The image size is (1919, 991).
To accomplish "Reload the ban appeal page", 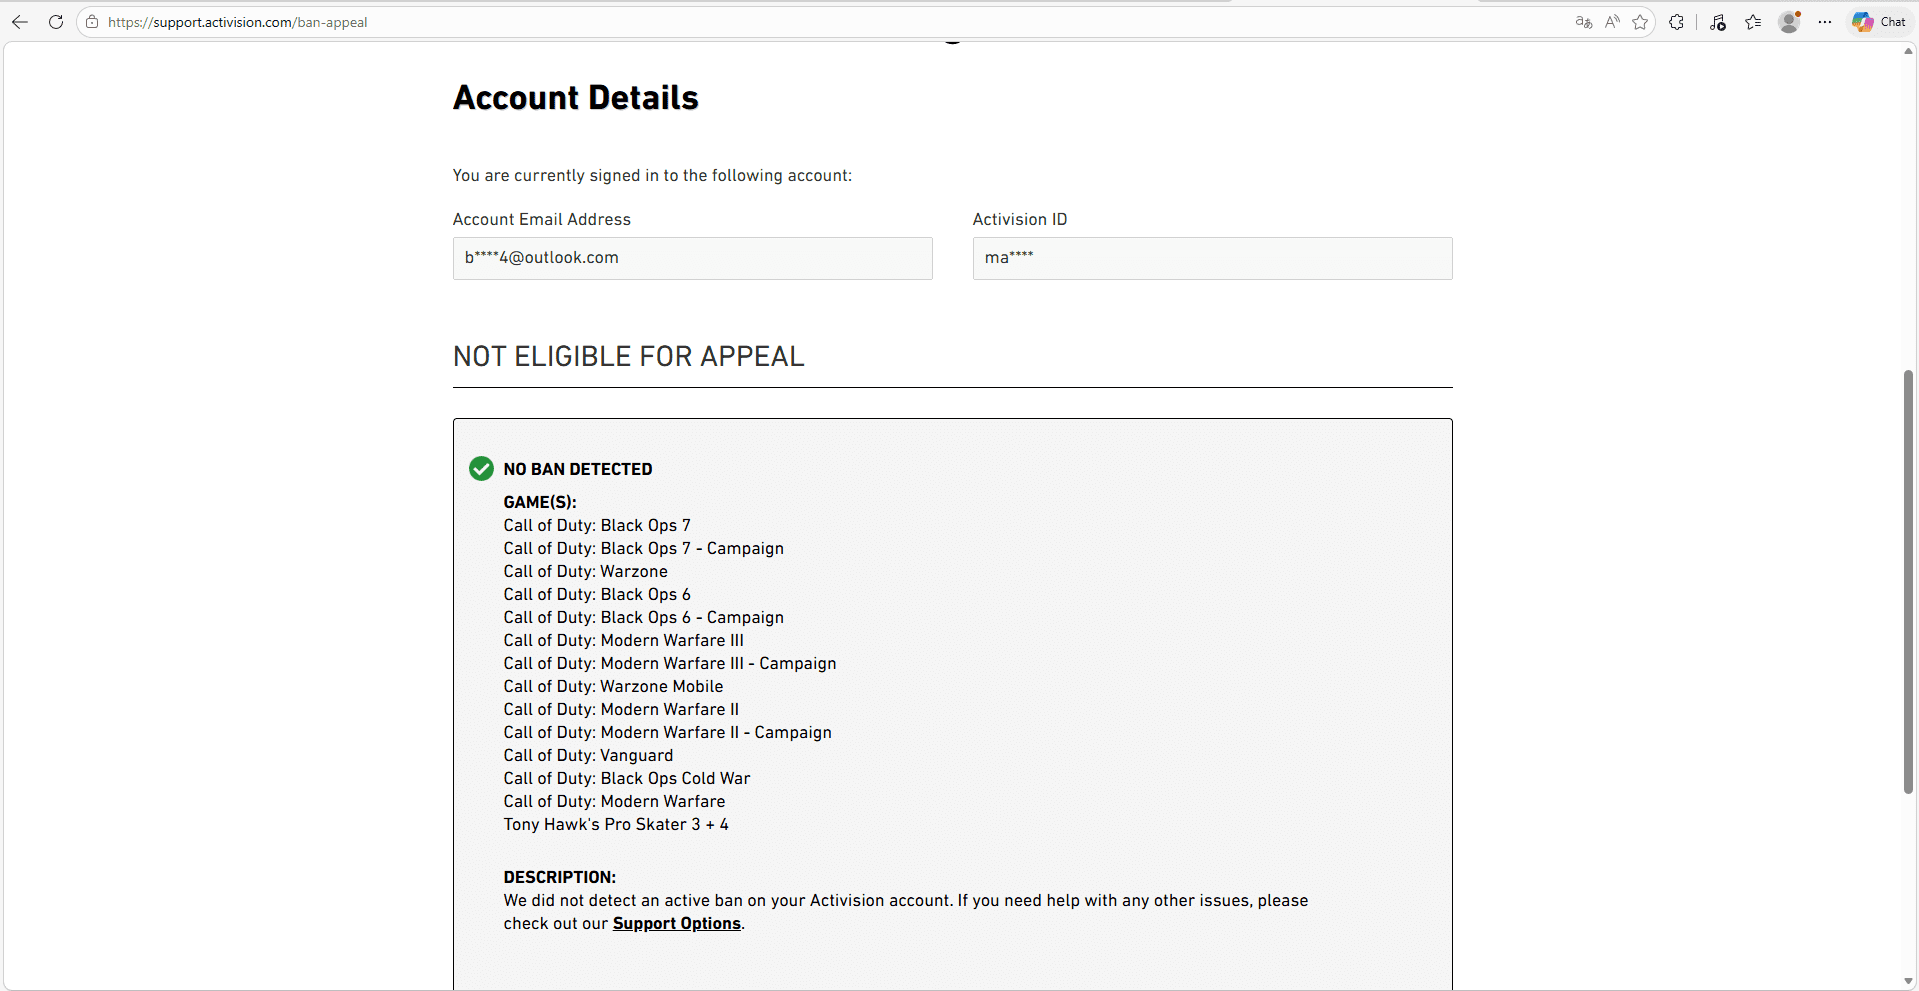I will [56, 22].
